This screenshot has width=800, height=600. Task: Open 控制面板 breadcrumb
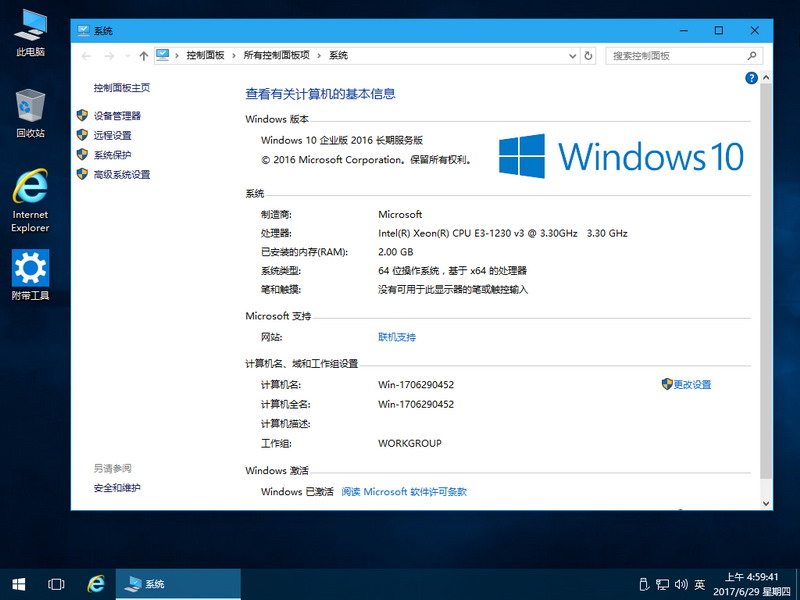[x=205, y=56]
